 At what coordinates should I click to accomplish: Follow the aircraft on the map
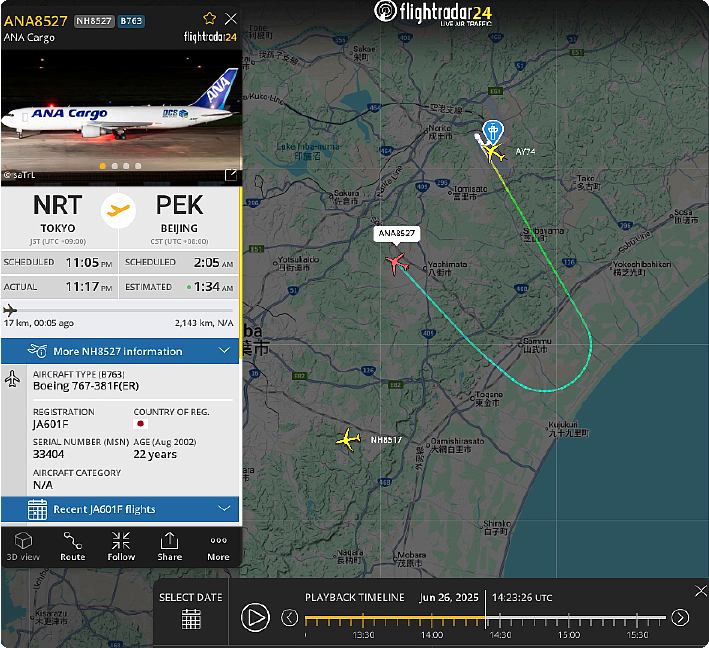[x=121, y=546]
